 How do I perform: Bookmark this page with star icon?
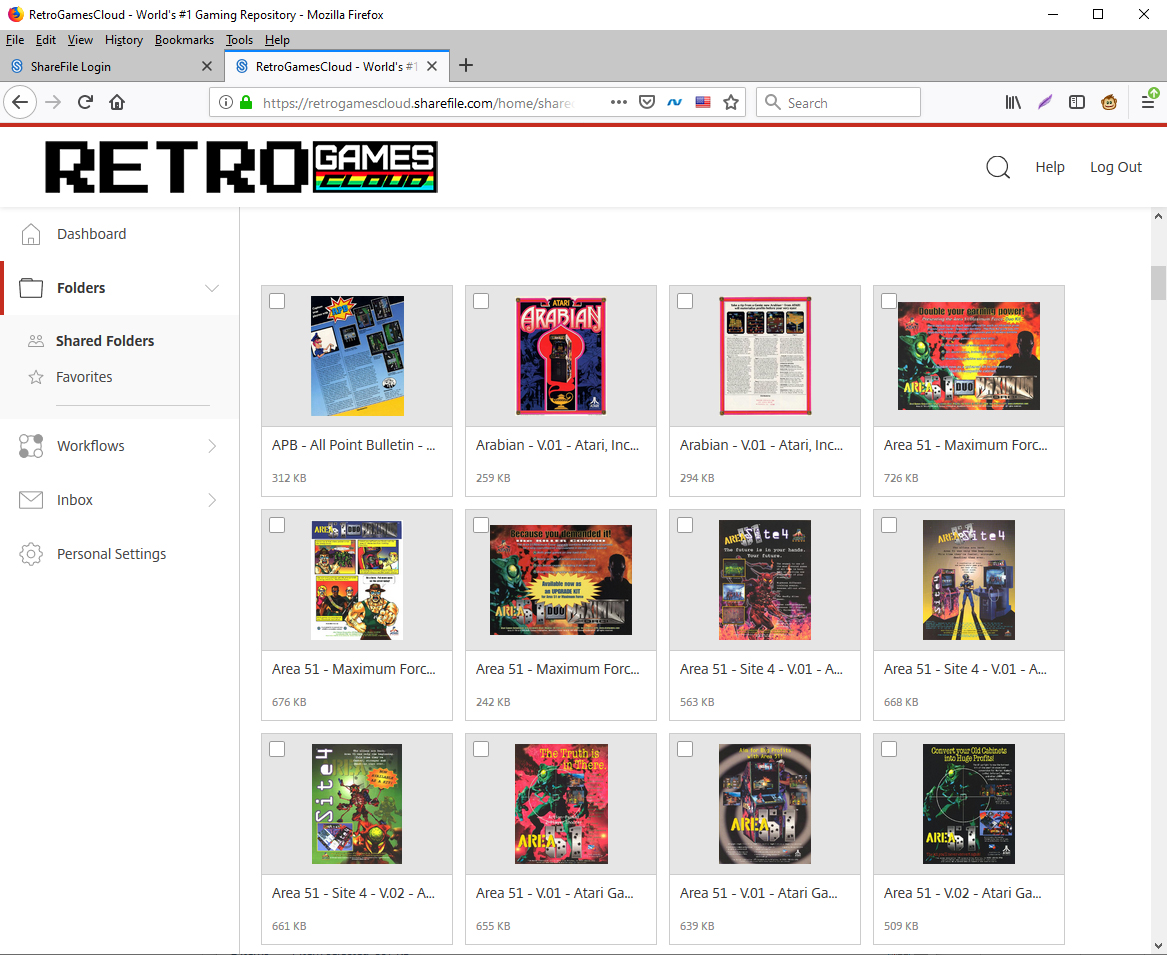(x=731, y=103)
